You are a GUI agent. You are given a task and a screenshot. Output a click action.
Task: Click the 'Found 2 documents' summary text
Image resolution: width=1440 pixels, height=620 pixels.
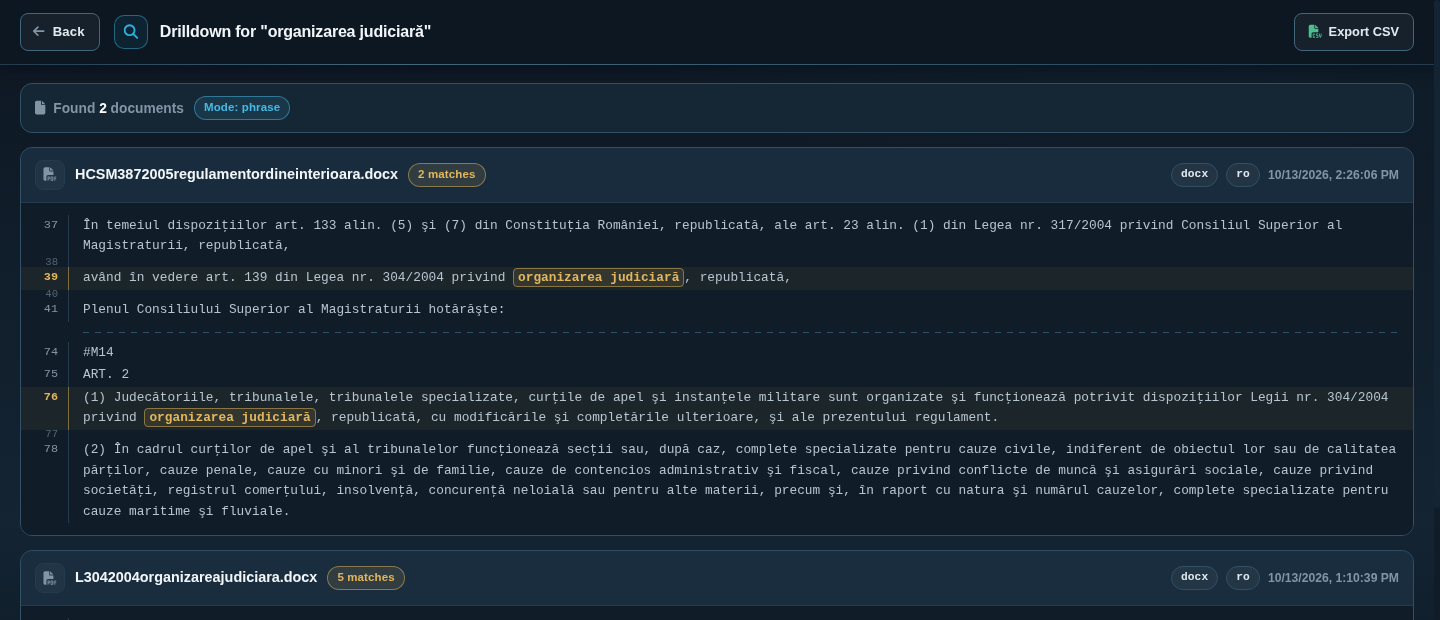click(x=118, y=108)
